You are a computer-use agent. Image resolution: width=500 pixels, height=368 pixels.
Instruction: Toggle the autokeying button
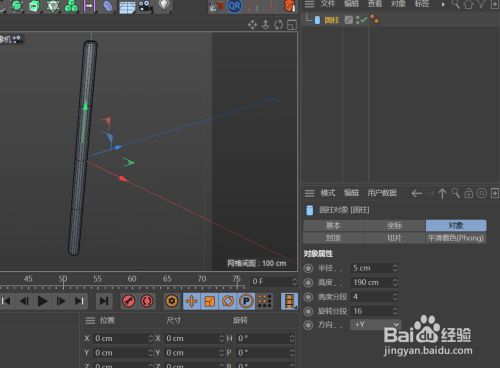pyautogui.click(x=147, y=301)
